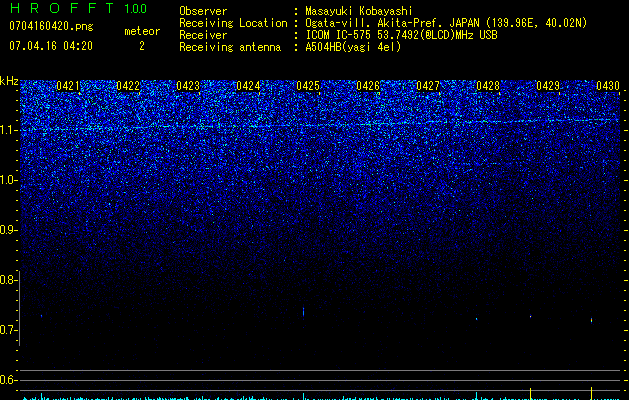Click the faint echo dot below 0428

coord(477,319)
